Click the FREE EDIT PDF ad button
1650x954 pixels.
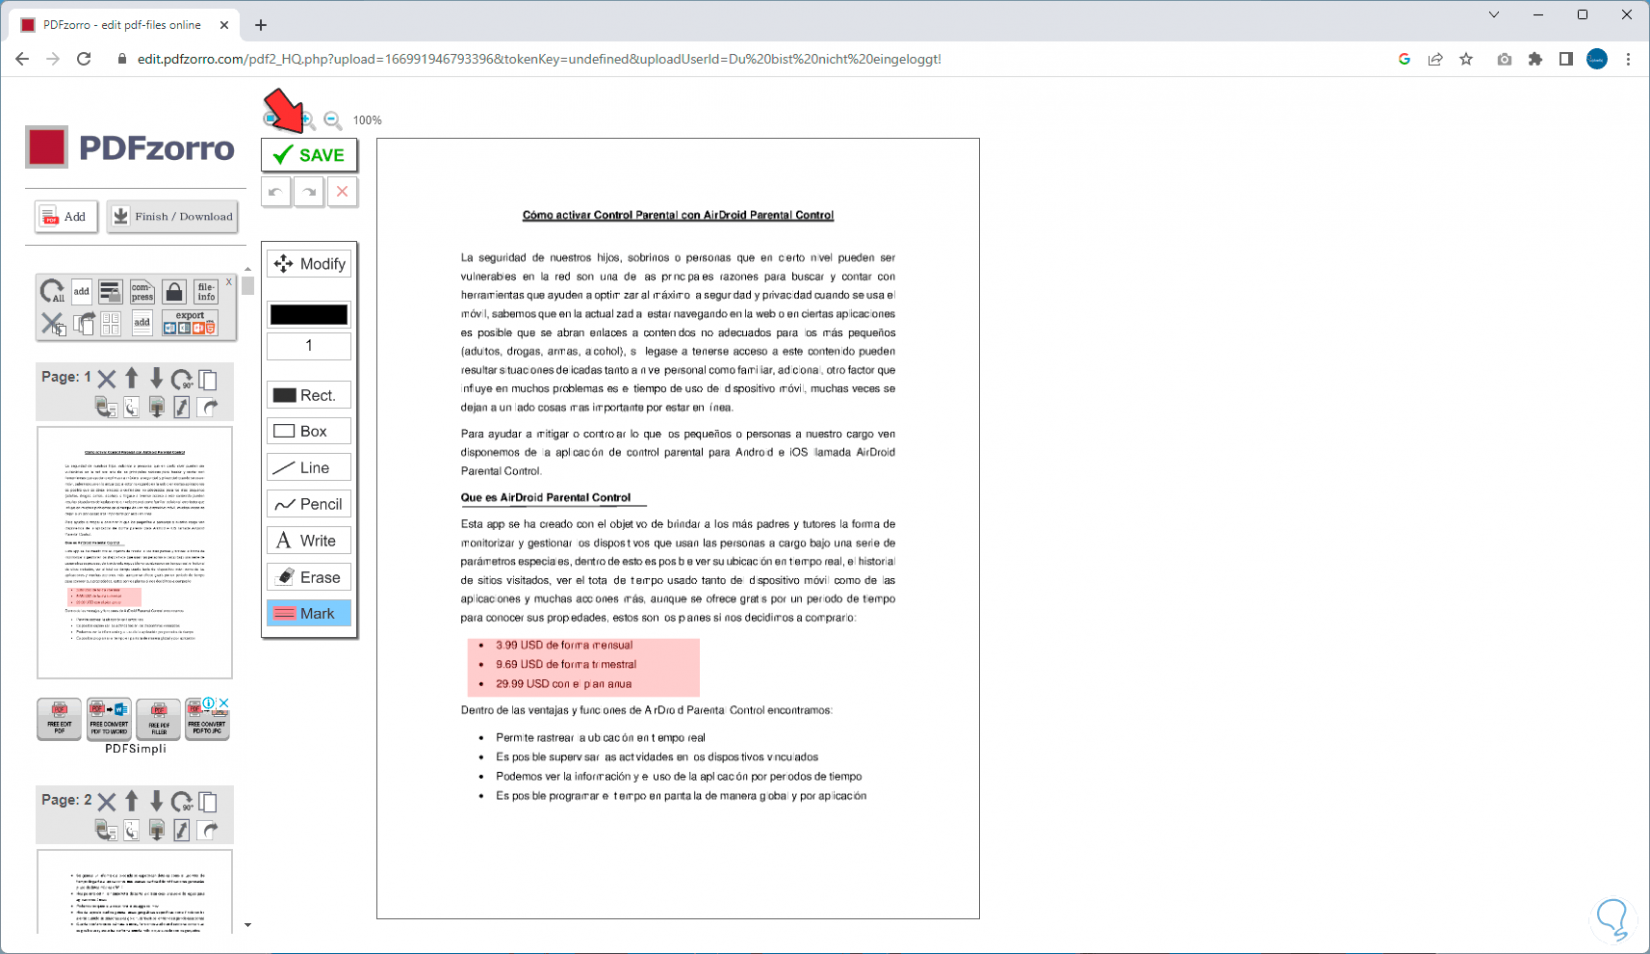point(59,719)
